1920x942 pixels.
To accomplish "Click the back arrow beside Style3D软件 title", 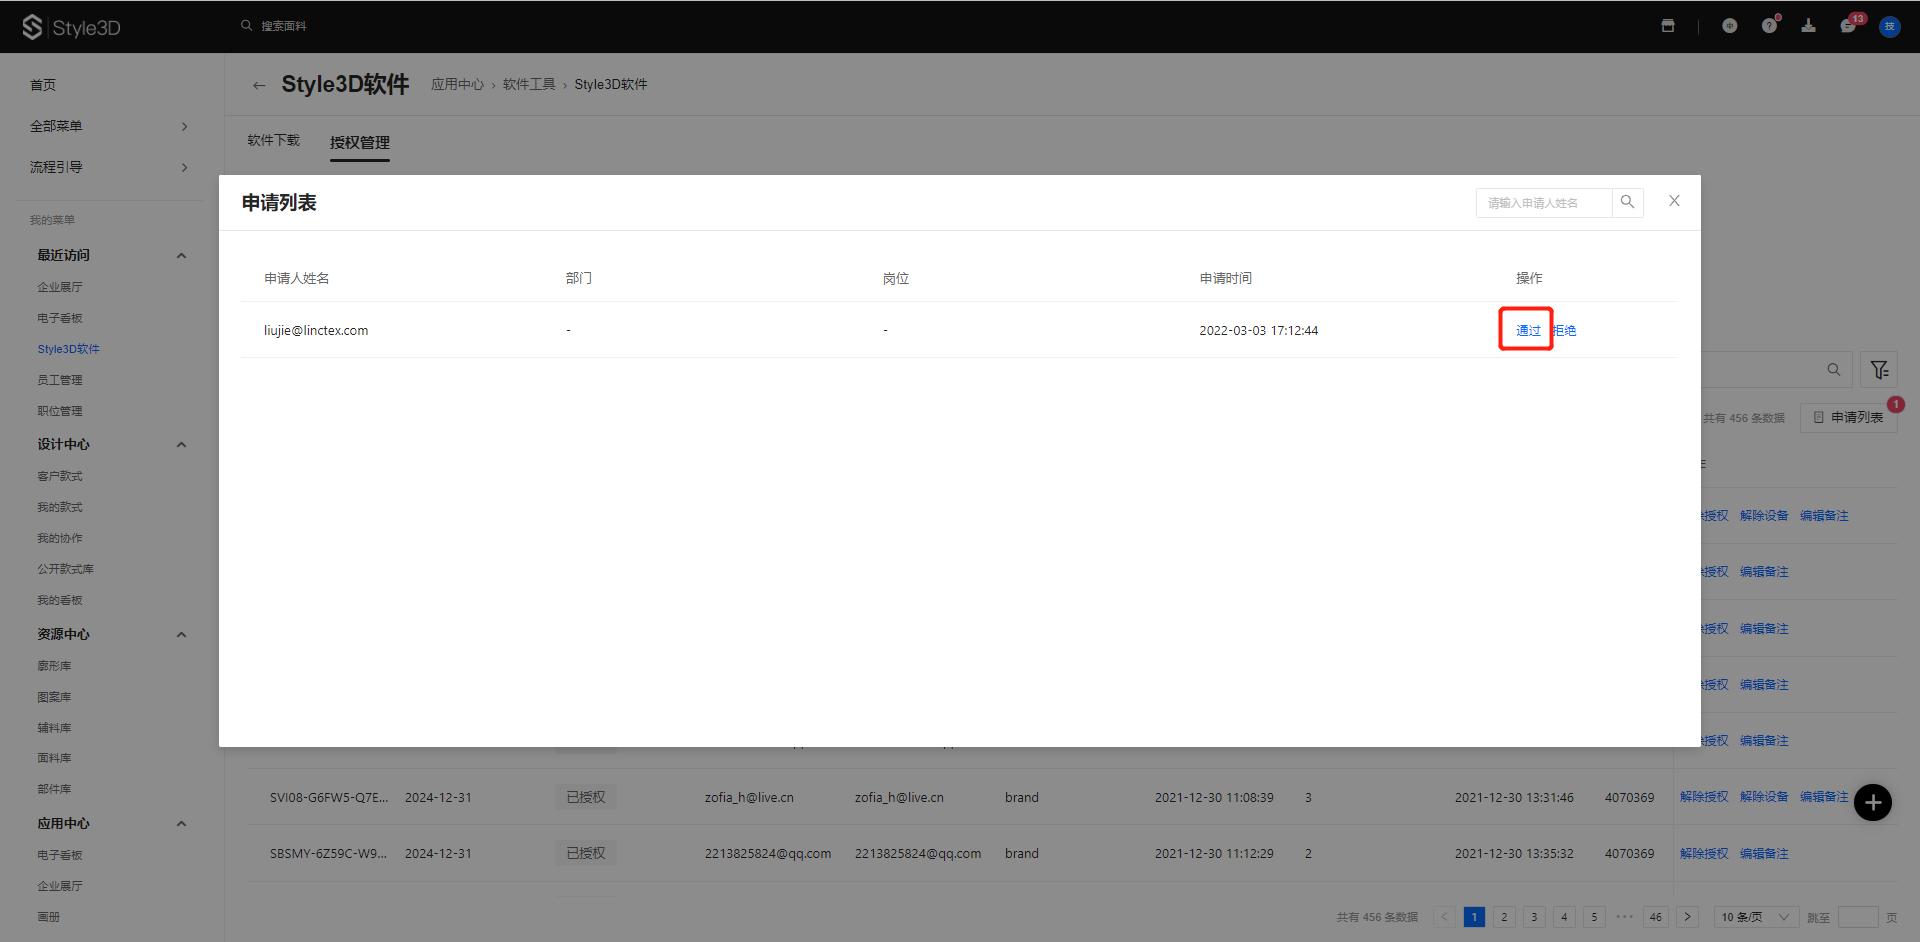I will 259,85.
